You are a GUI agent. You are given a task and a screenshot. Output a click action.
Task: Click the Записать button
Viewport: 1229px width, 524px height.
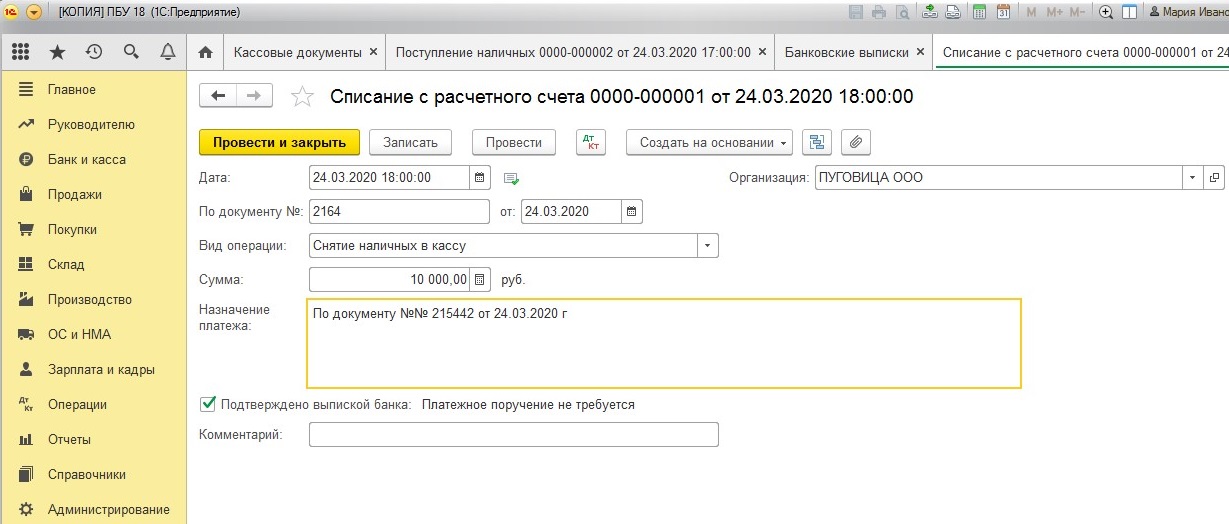[x=411, y=142]
